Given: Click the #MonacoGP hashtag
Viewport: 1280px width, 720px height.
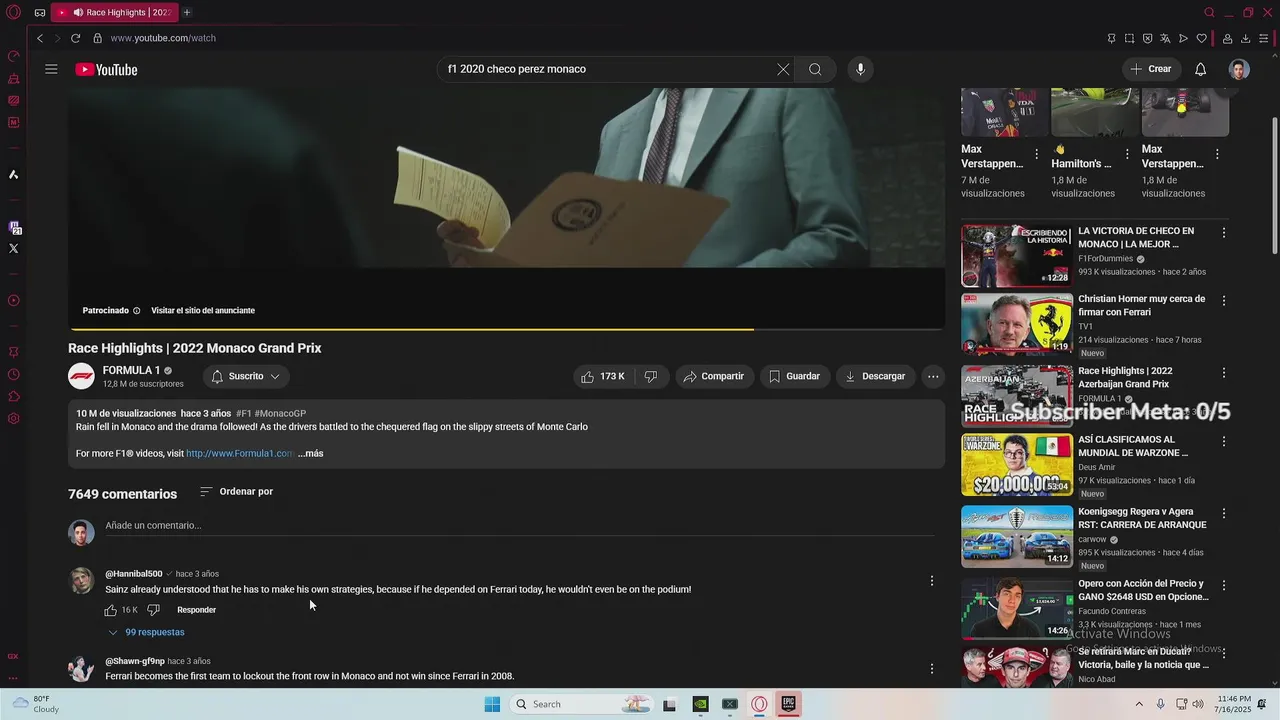Looking at the screenshot, I should [x=280, y=413].
